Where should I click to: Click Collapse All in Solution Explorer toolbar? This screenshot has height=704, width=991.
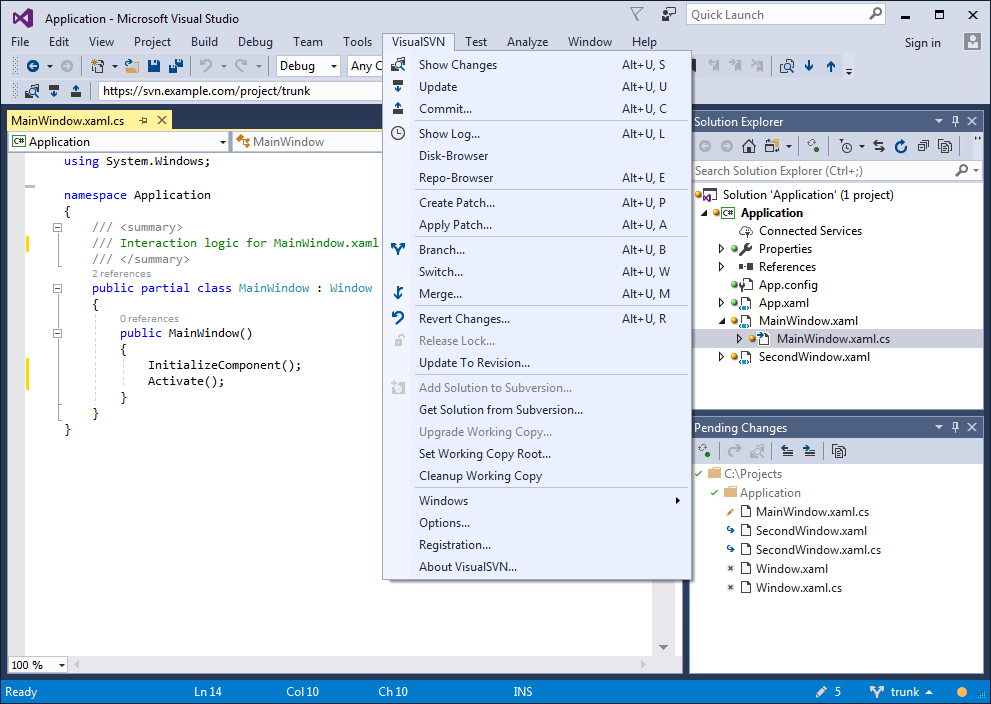921,146
